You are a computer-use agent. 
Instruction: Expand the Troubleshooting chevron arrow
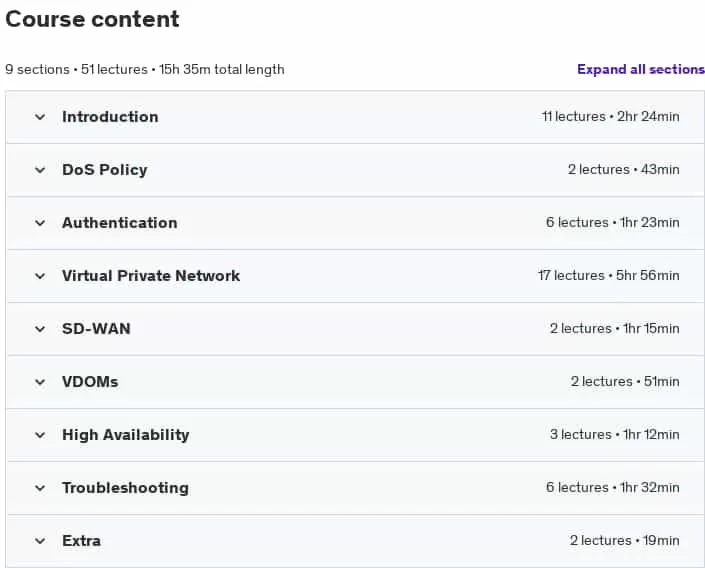(40, 488)
